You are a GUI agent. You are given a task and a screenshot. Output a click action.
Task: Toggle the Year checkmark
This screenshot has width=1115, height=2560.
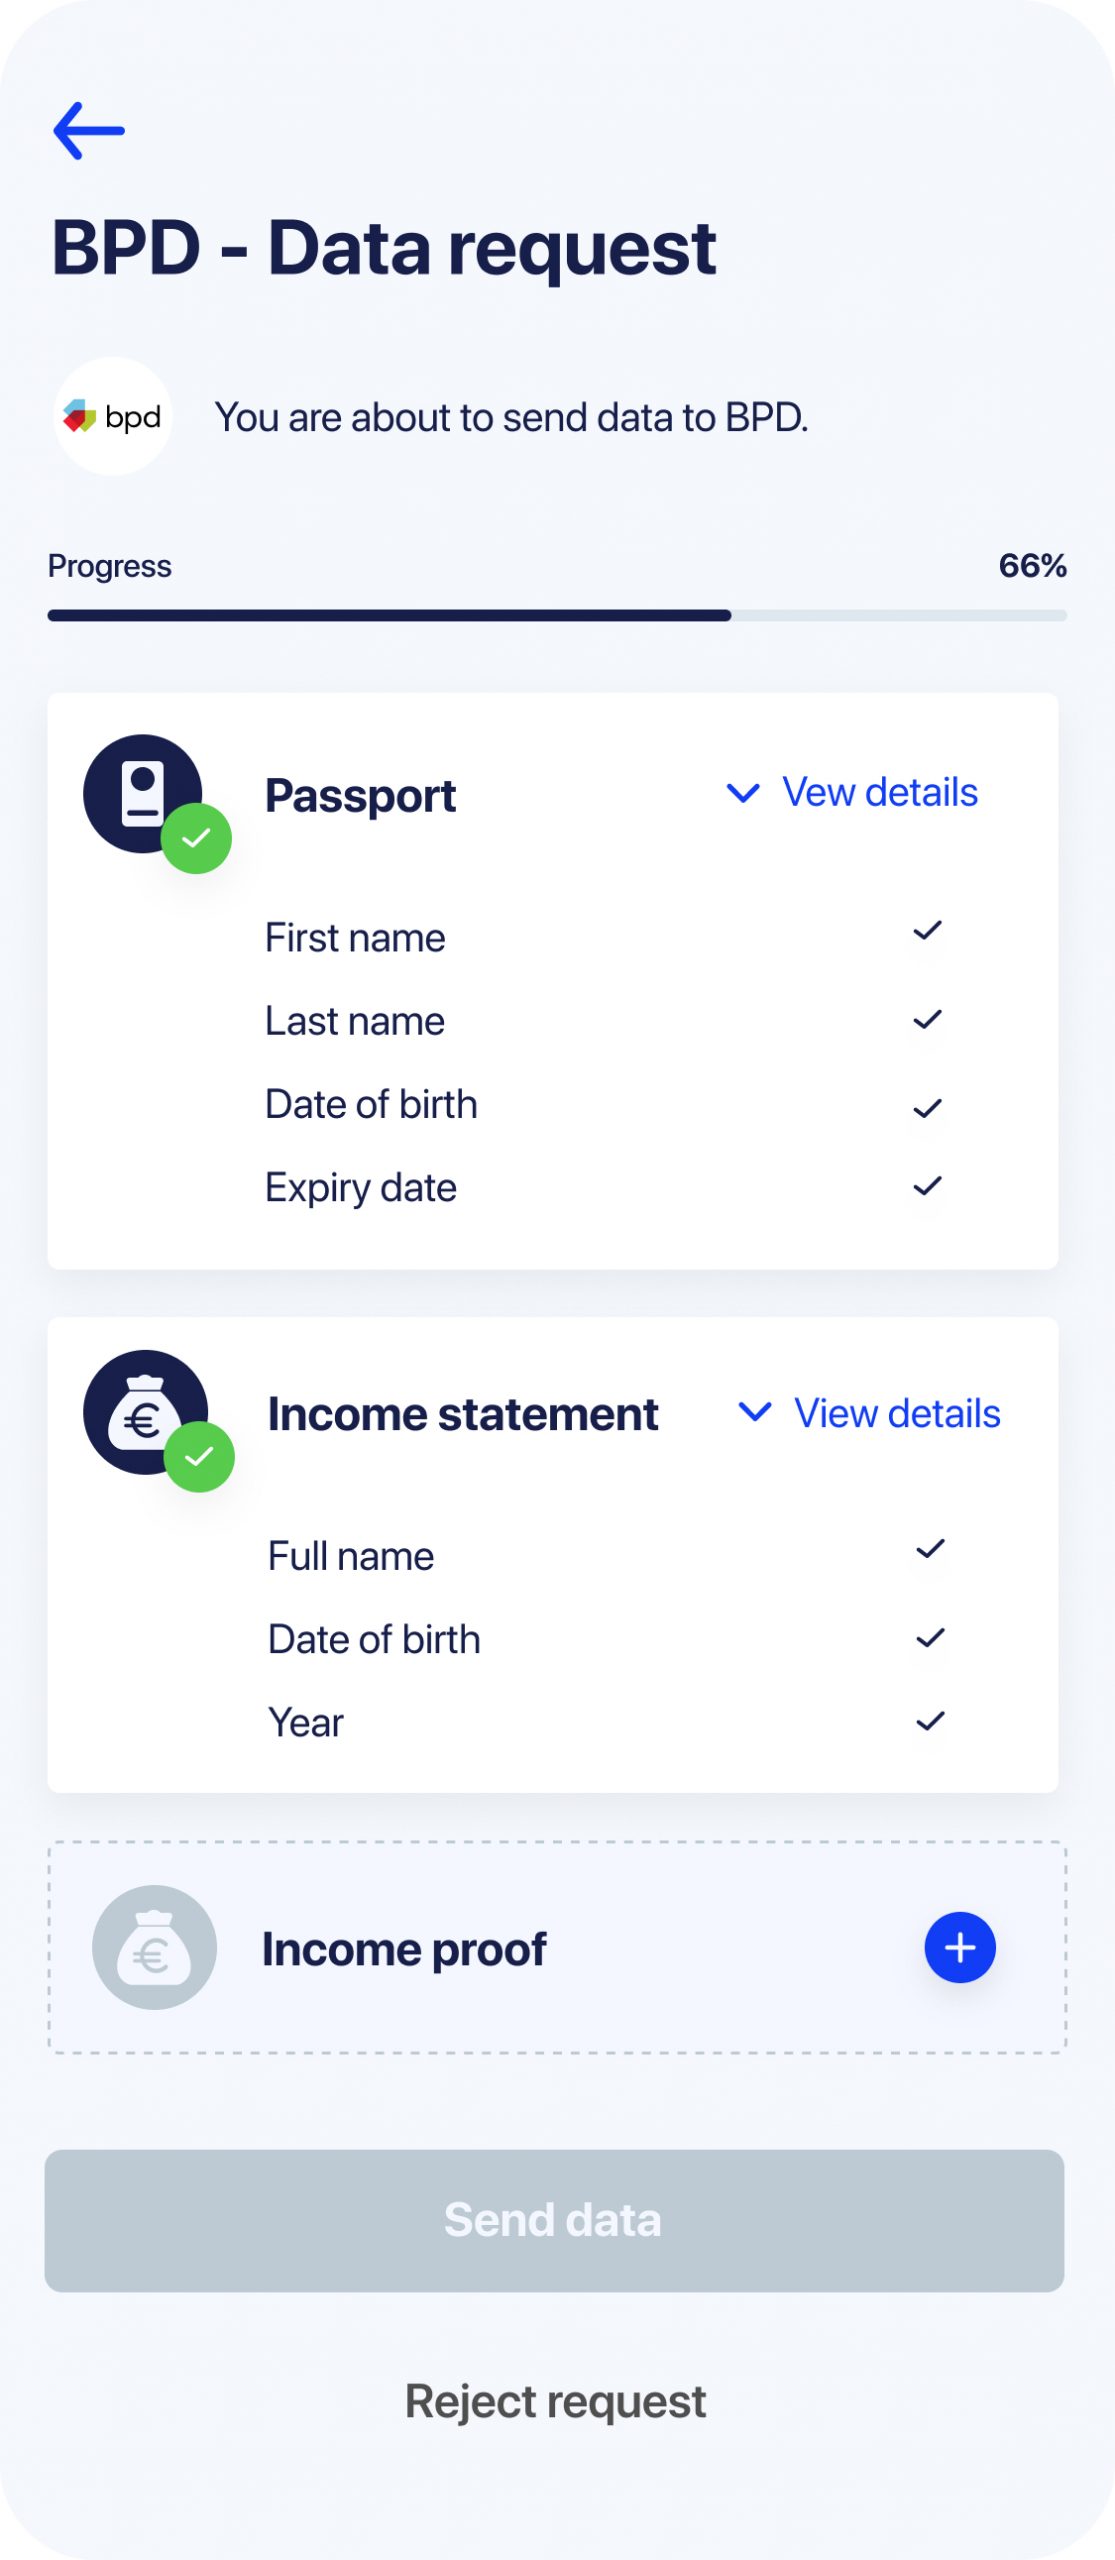coord(930,1721)
